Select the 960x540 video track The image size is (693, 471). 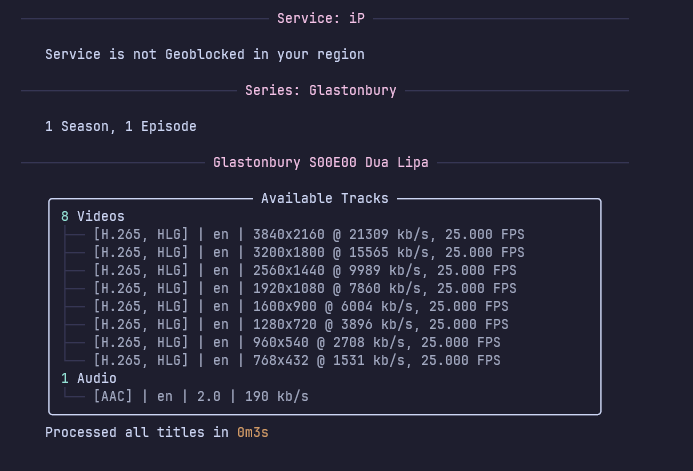pyautogui.click(x=297, y=343)
